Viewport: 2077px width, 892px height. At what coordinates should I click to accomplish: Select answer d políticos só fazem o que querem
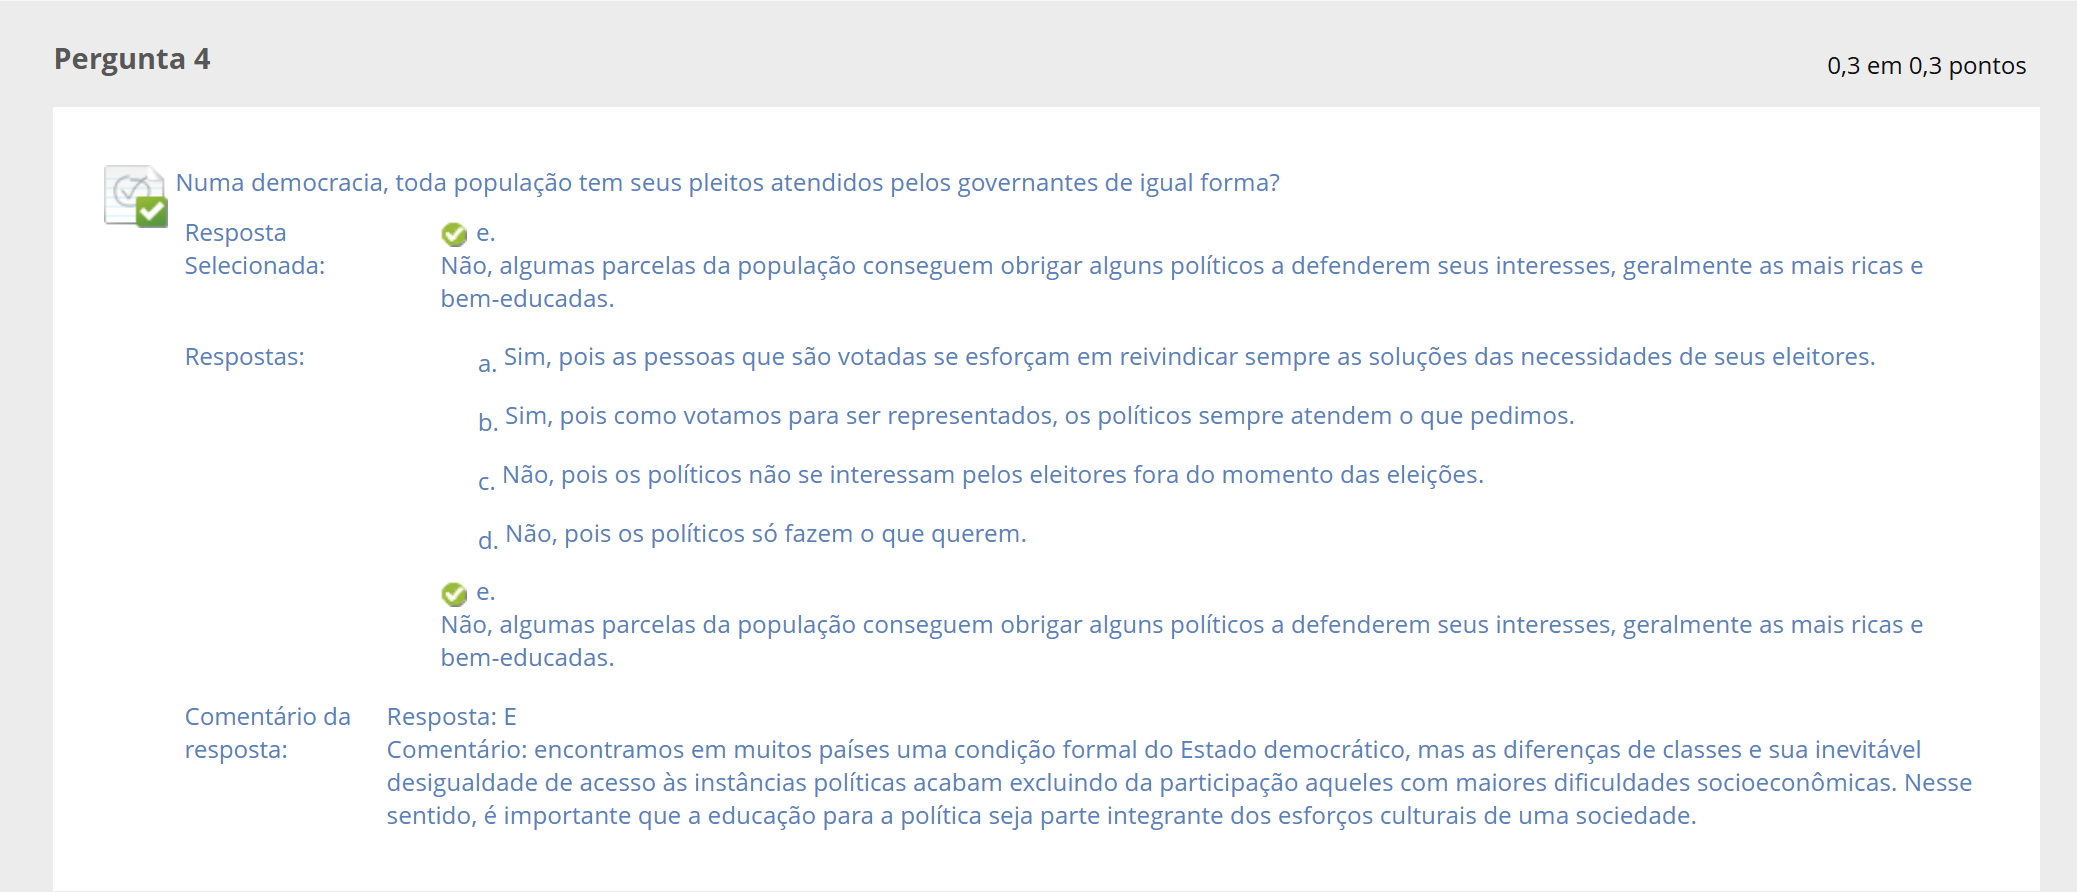tap(765, 534)
